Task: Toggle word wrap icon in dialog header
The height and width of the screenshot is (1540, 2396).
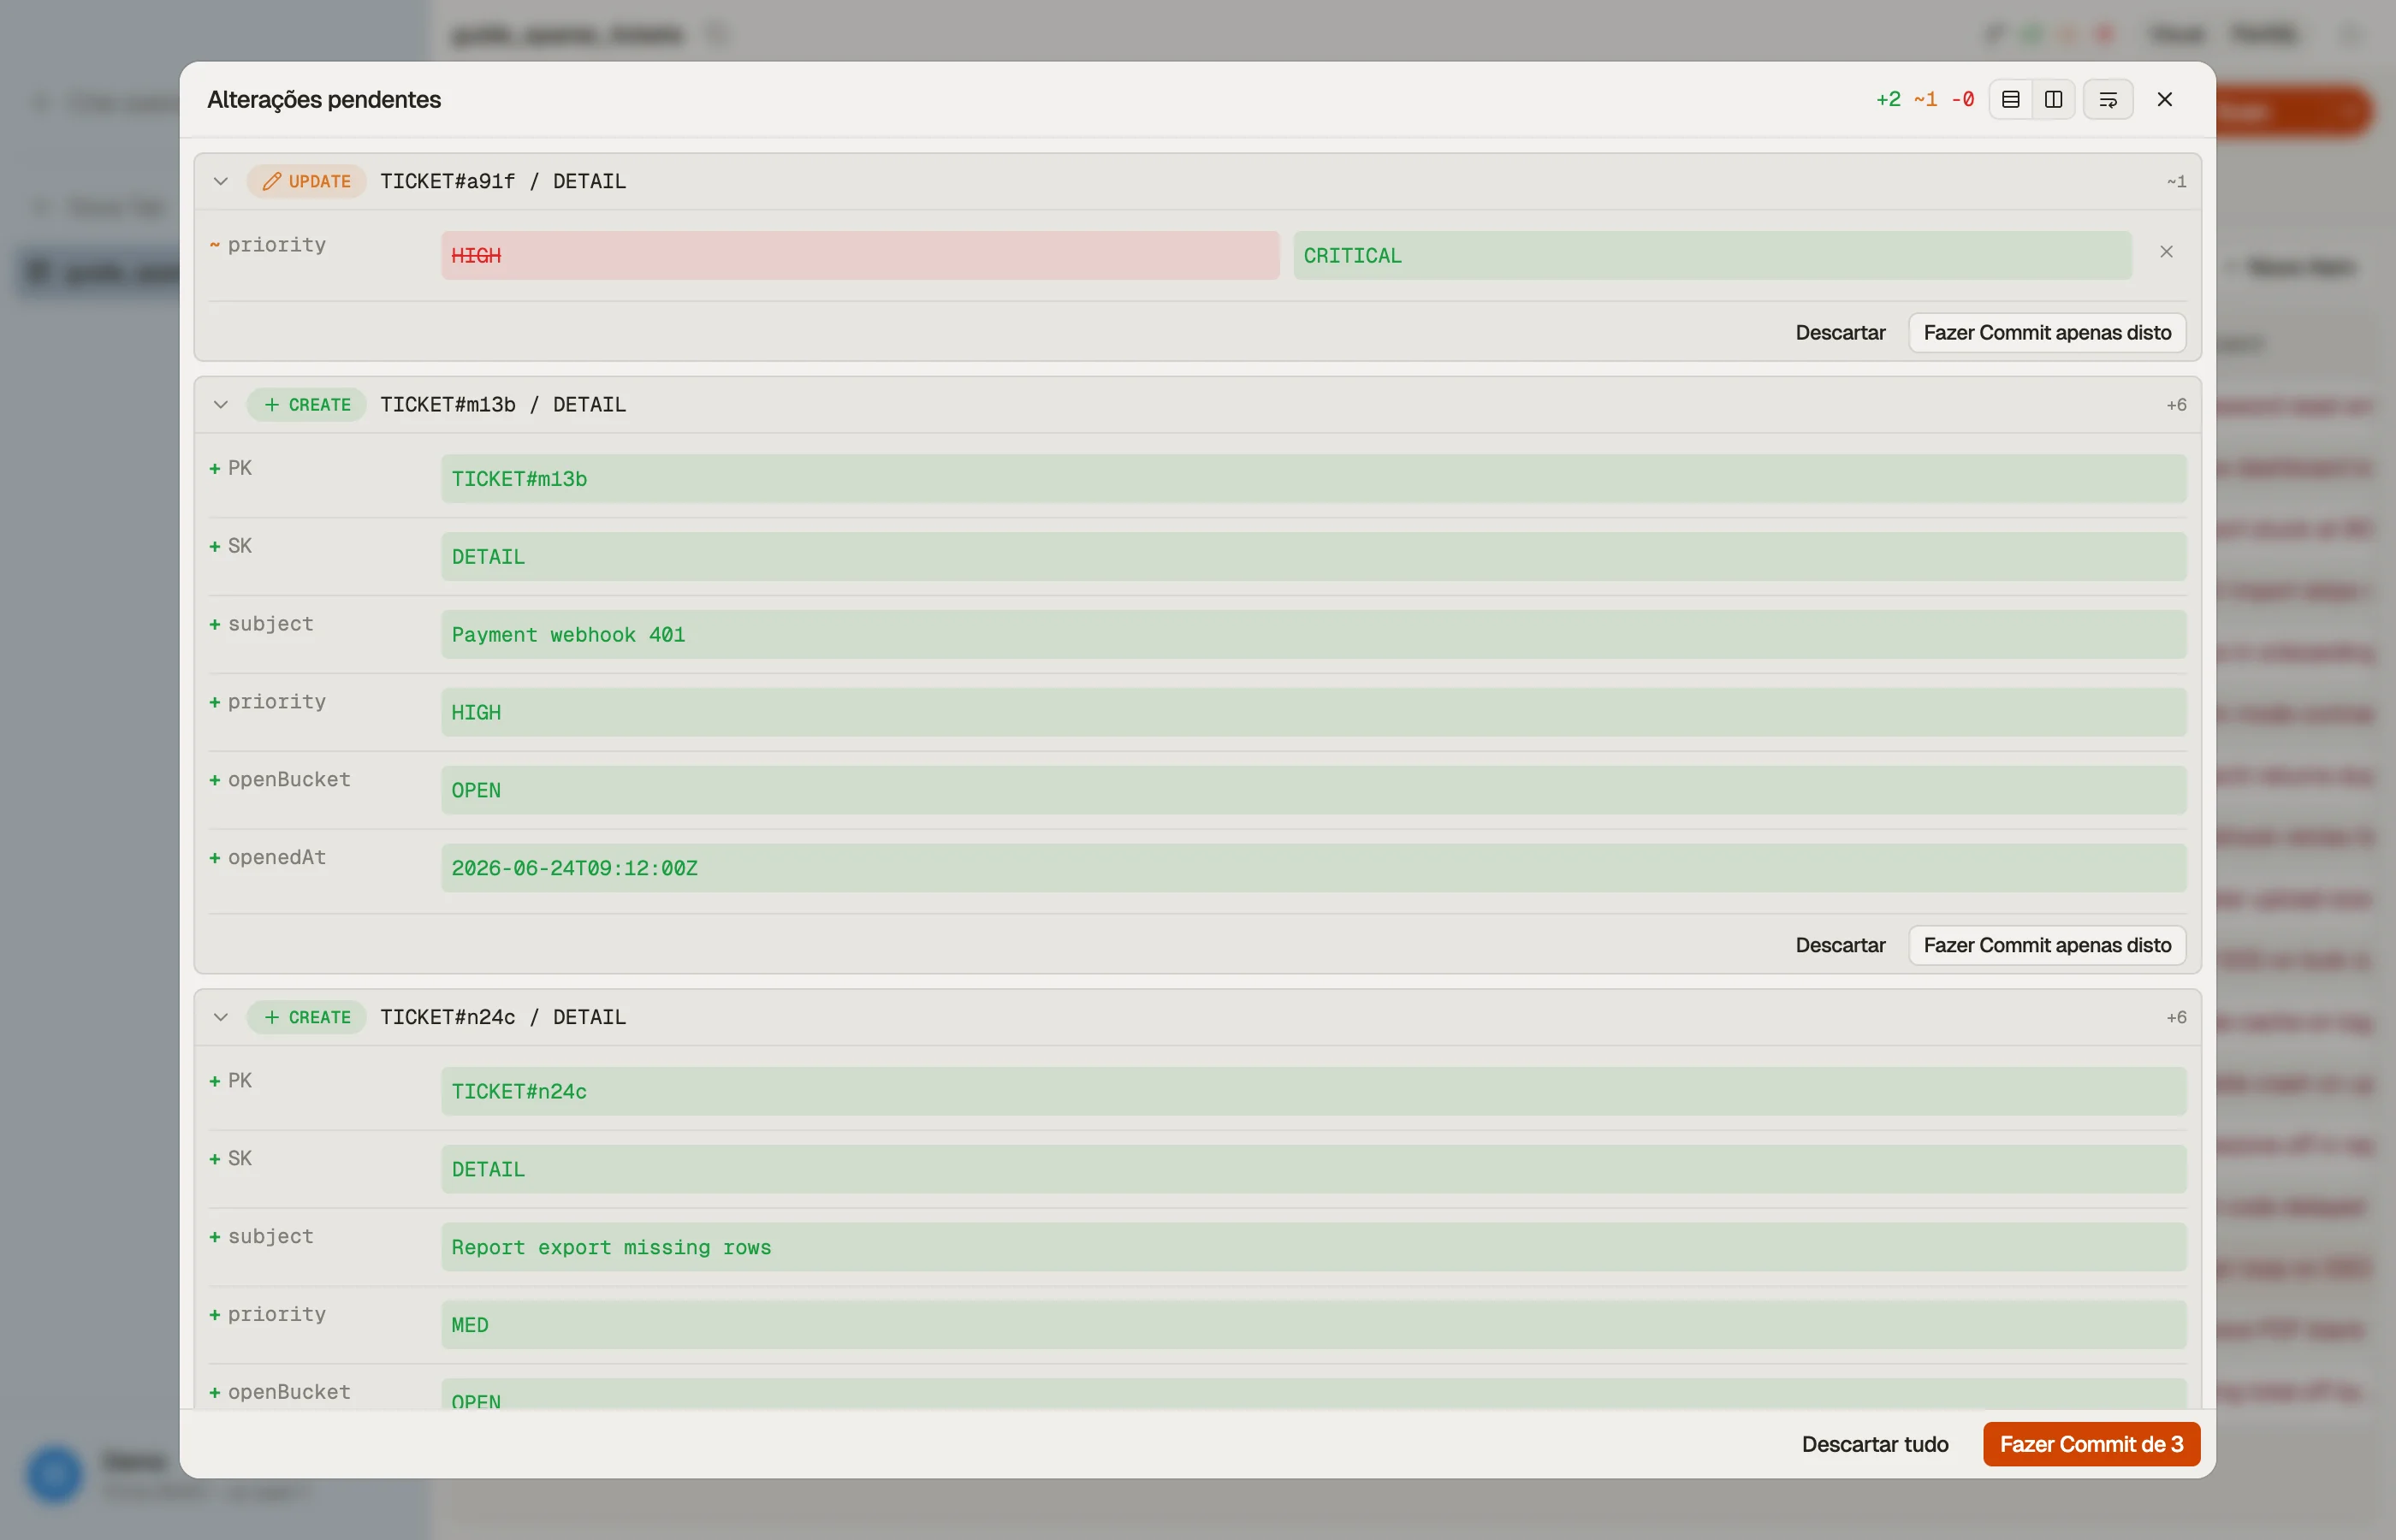Action: point(2108,99)
